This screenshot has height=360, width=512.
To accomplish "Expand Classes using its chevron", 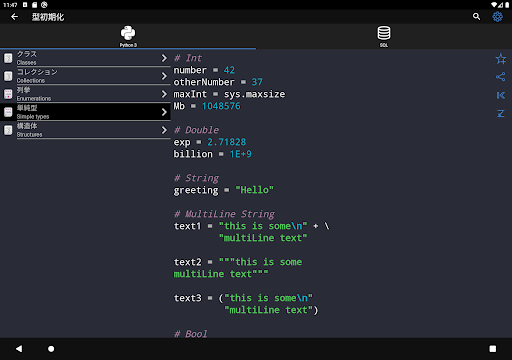I will (x=164, y=58).
